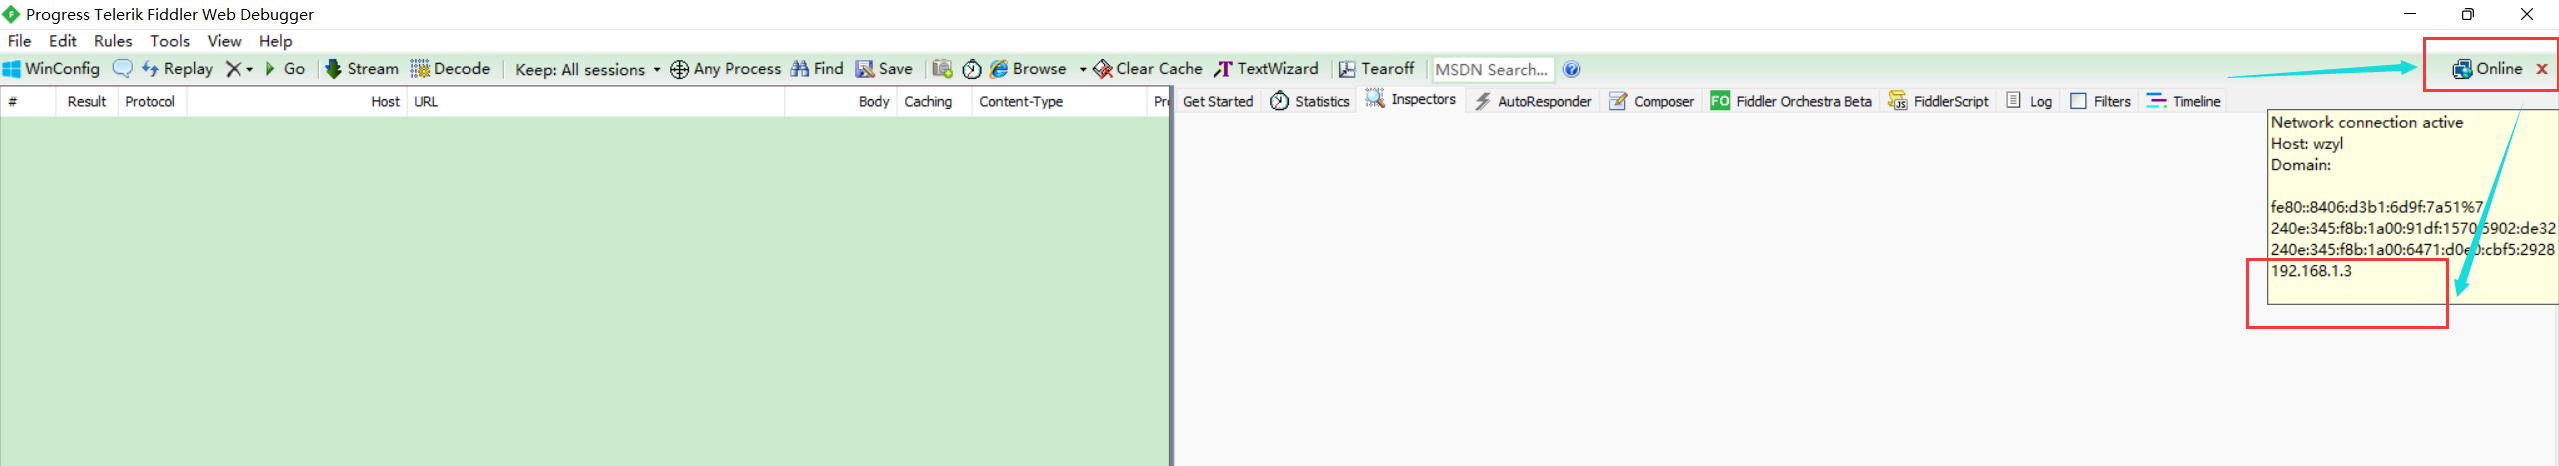Click 'Host: wzyl' text in tooltip
This screenshot has width=2559, height=466.
coord(2307,143)
